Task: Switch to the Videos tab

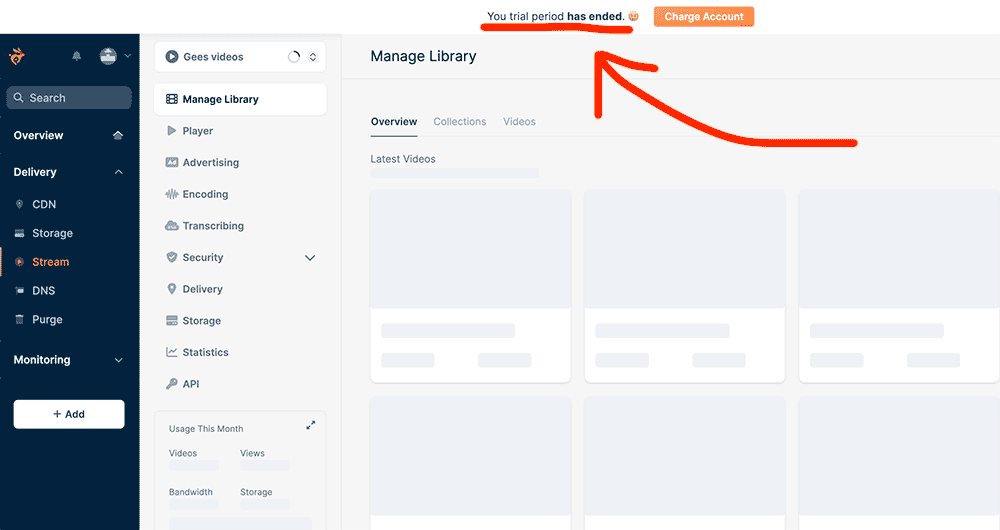Action: [x=519, y=122]
